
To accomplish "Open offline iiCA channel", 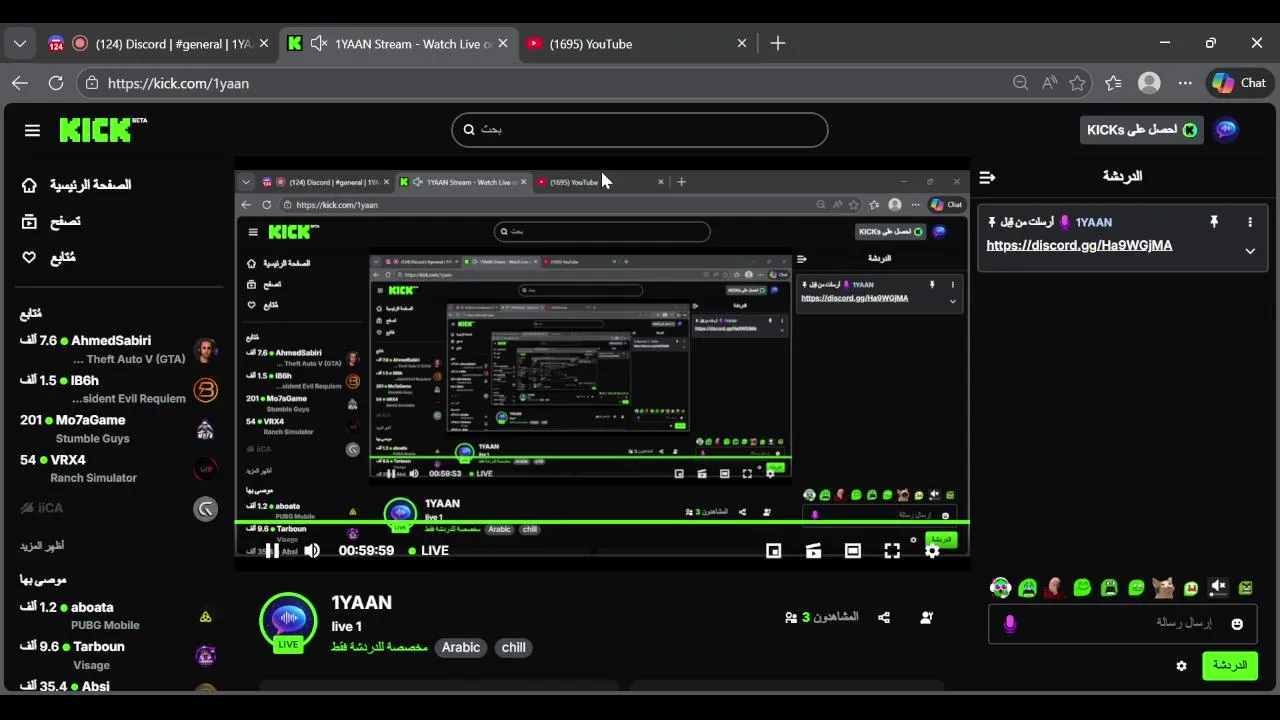I will [118, 508].
